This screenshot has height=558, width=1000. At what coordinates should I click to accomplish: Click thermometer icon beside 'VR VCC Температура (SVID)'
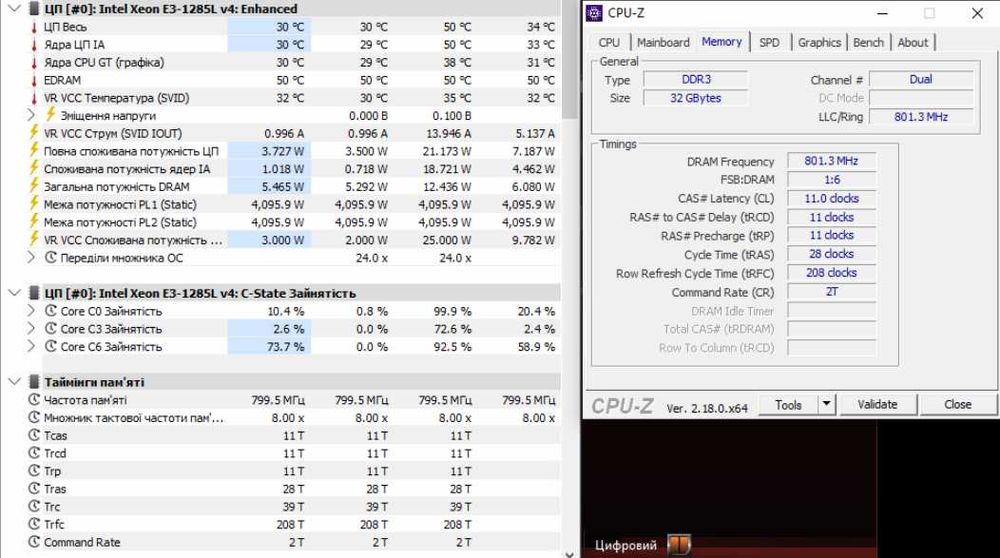coord(34,98)
